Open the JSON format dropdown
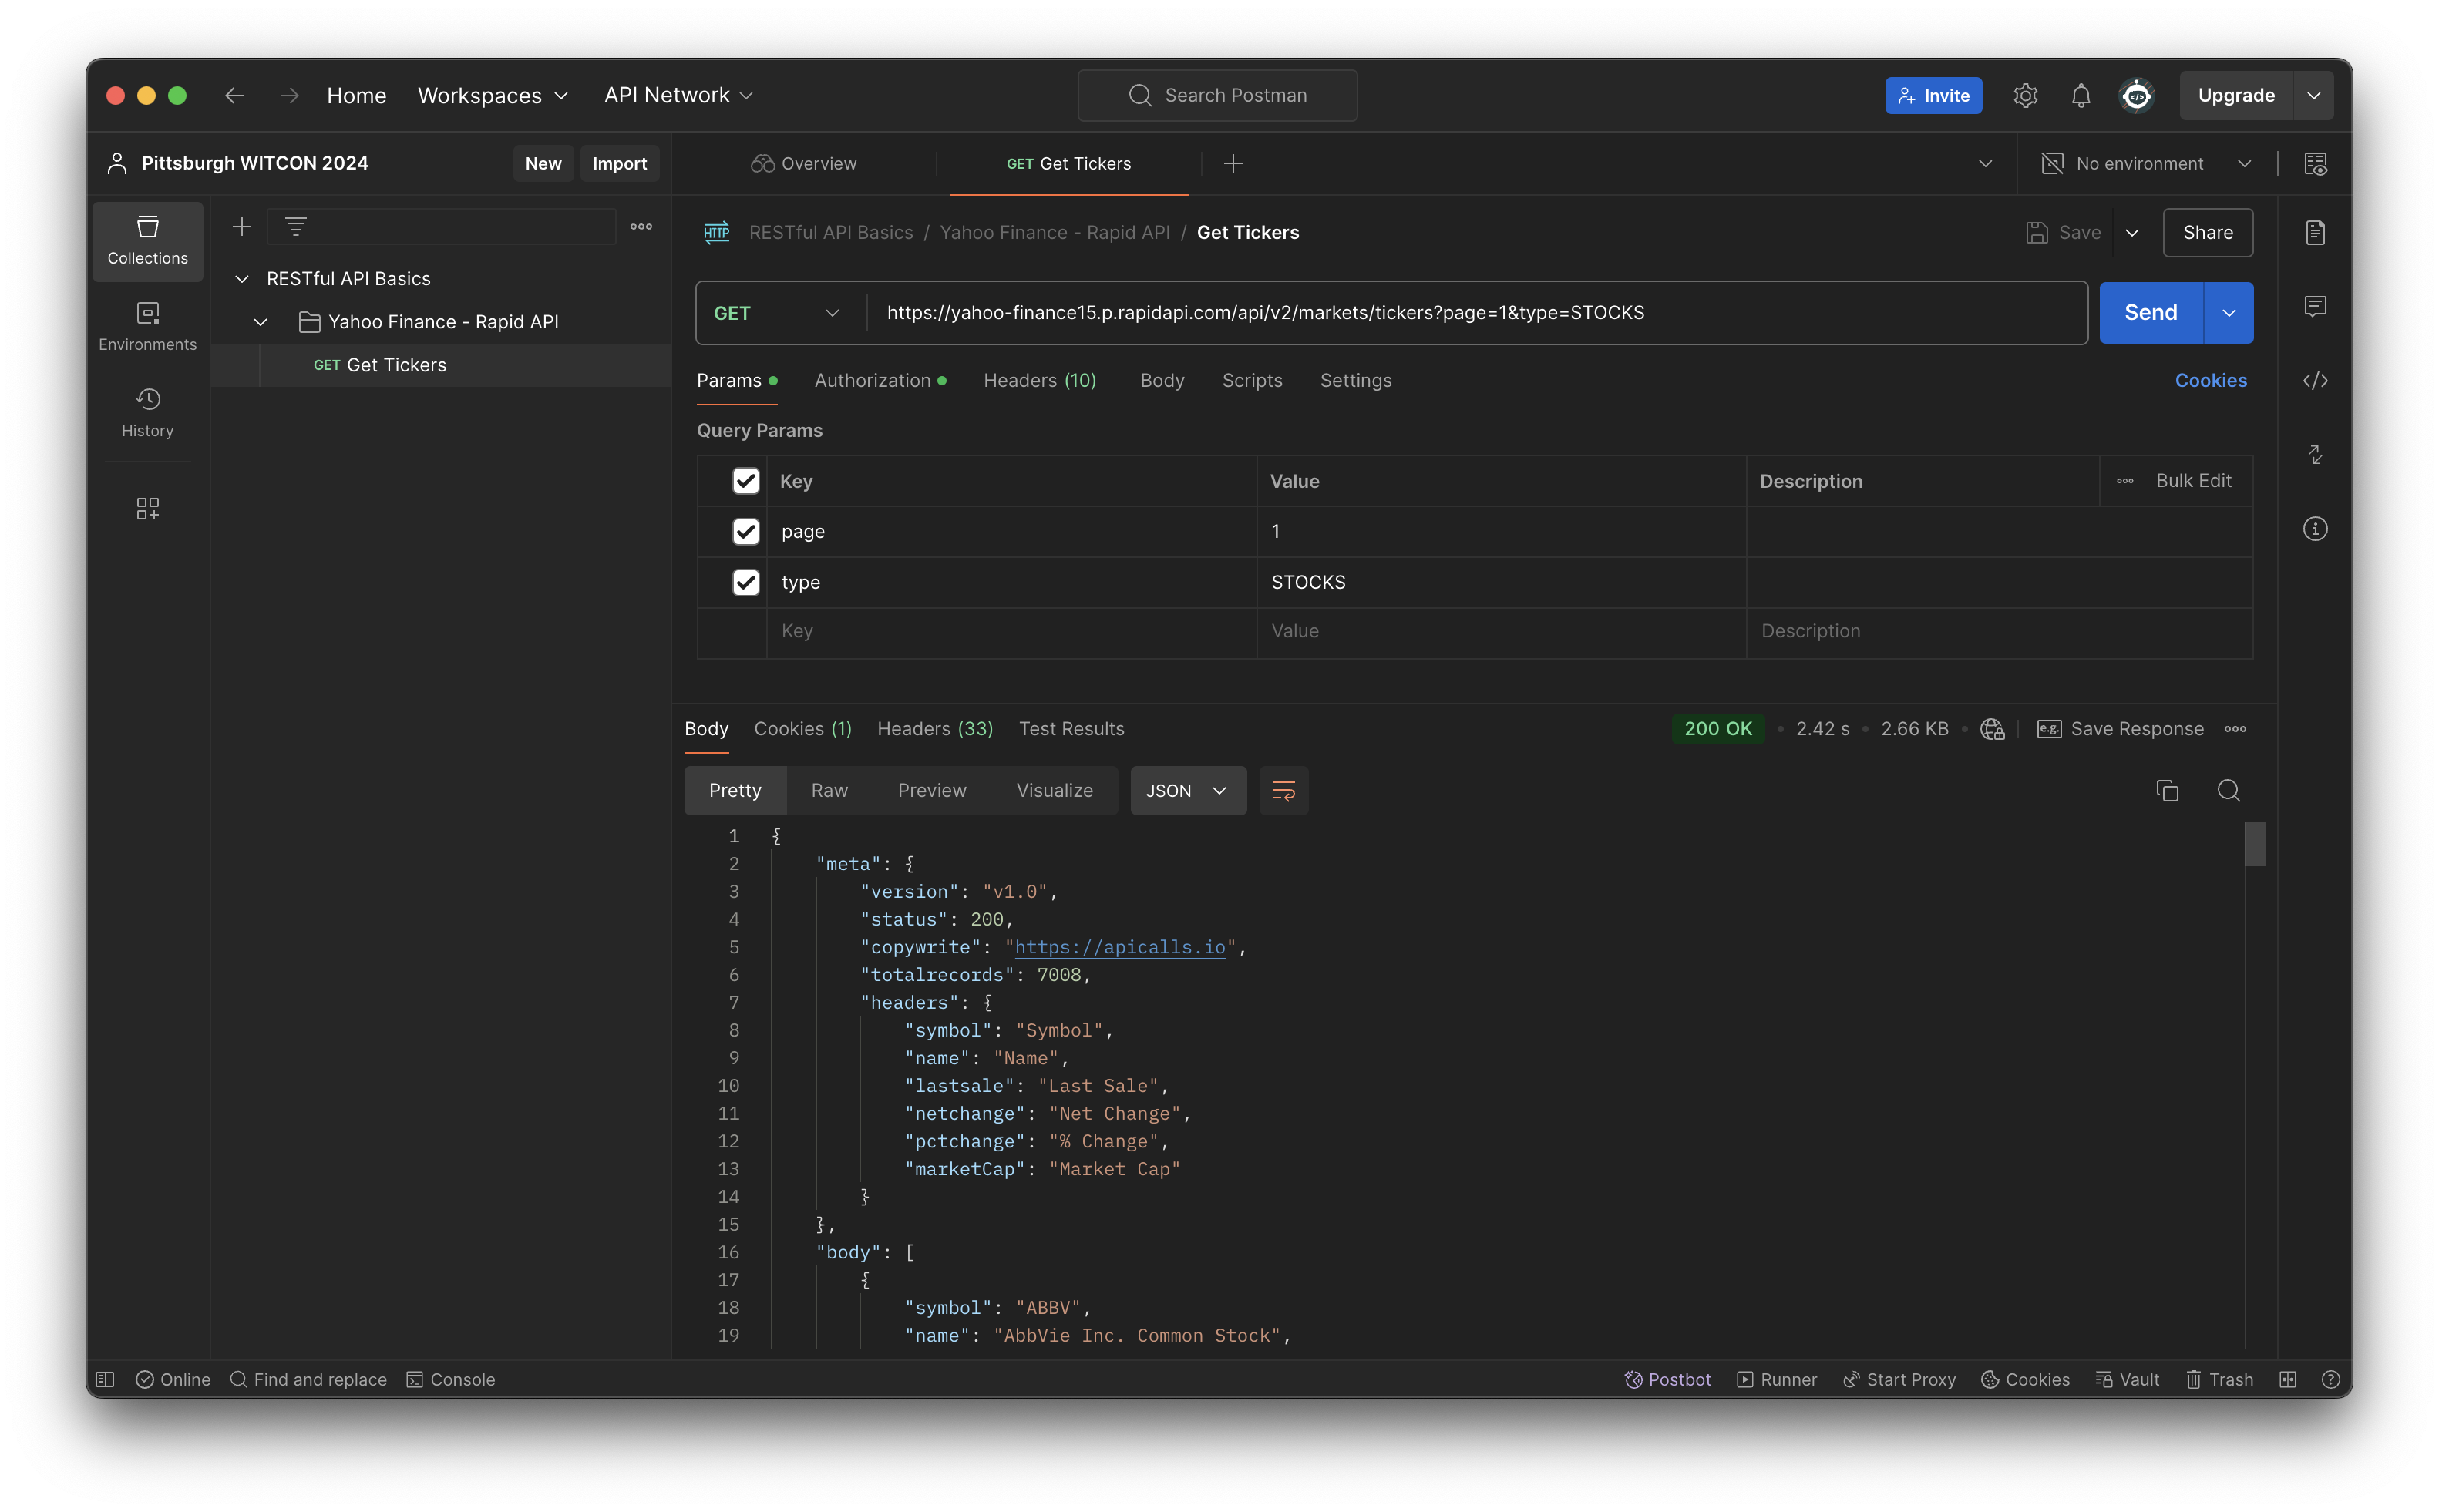The height and width of the screenshot is (1512, 2439). point(1187,790)
